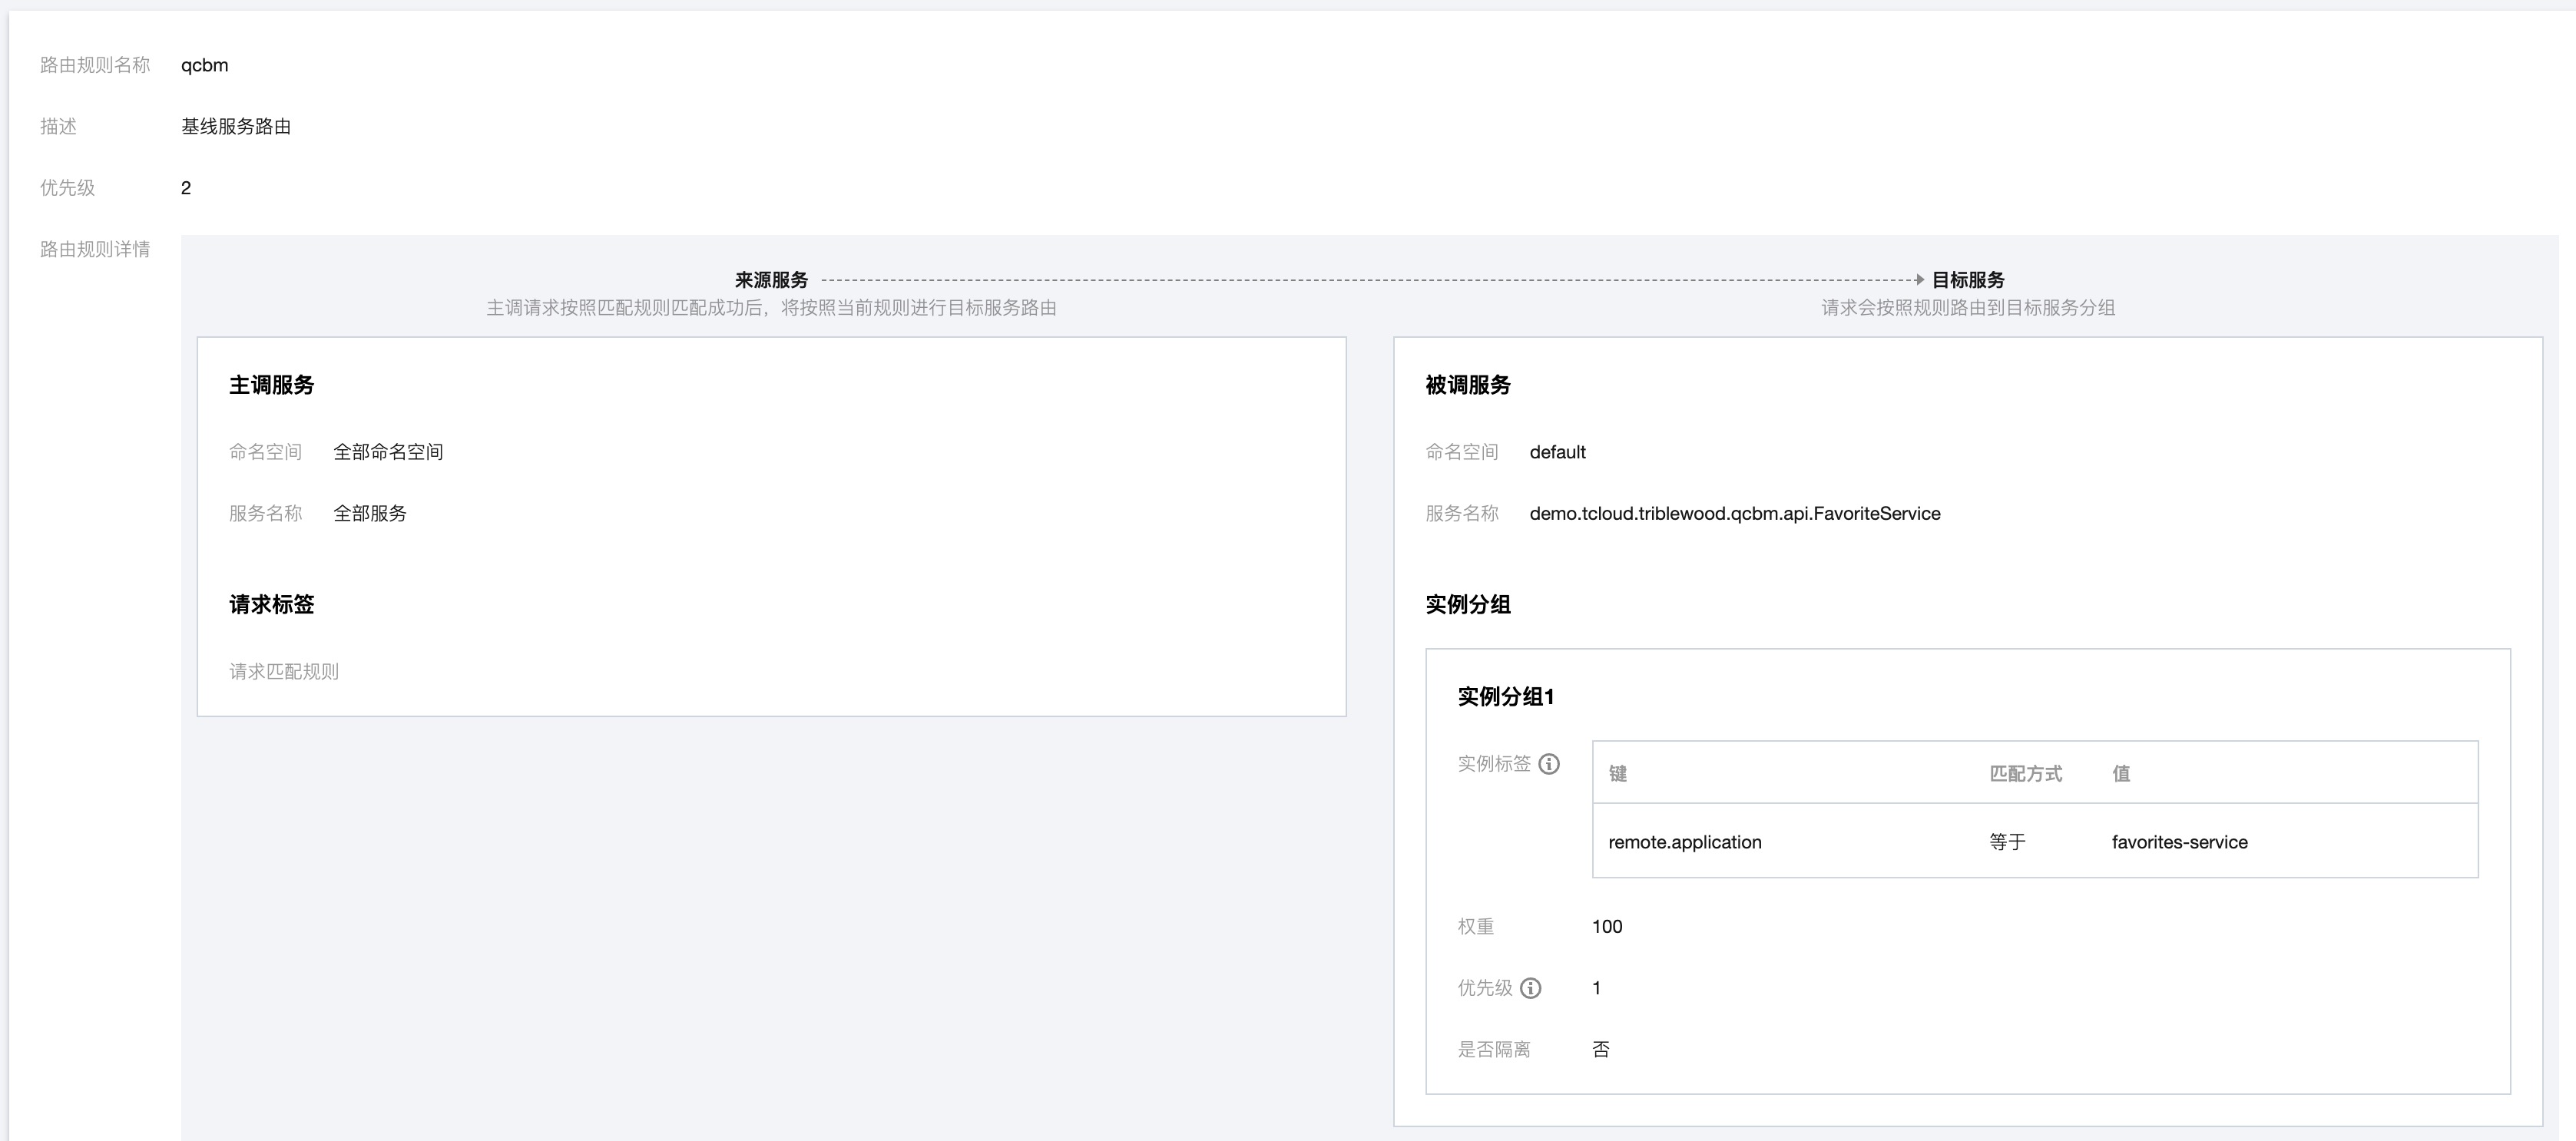Image resolution: width=2576 pixels, height=1141 pixels.
Task: Click the favorites-service value cell
Action: (2180, 842)
